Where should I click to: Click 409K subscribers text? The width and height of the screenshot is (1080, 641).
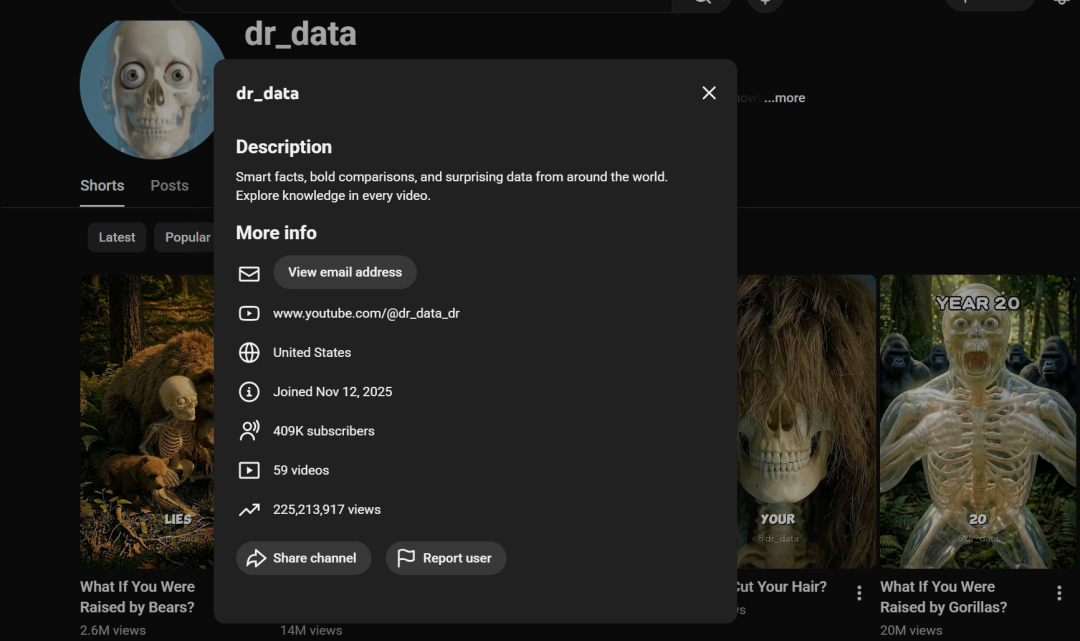324,431
